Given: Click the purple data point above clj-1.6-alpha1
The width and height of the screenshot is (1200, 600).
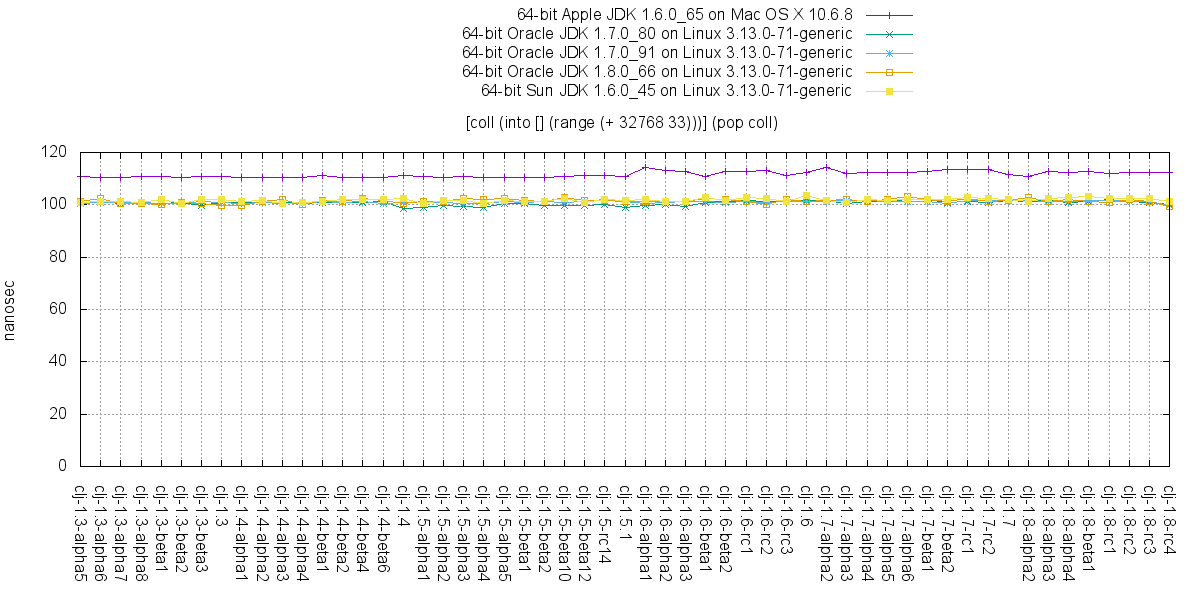Looking at the screenshot, I should 646,167.
